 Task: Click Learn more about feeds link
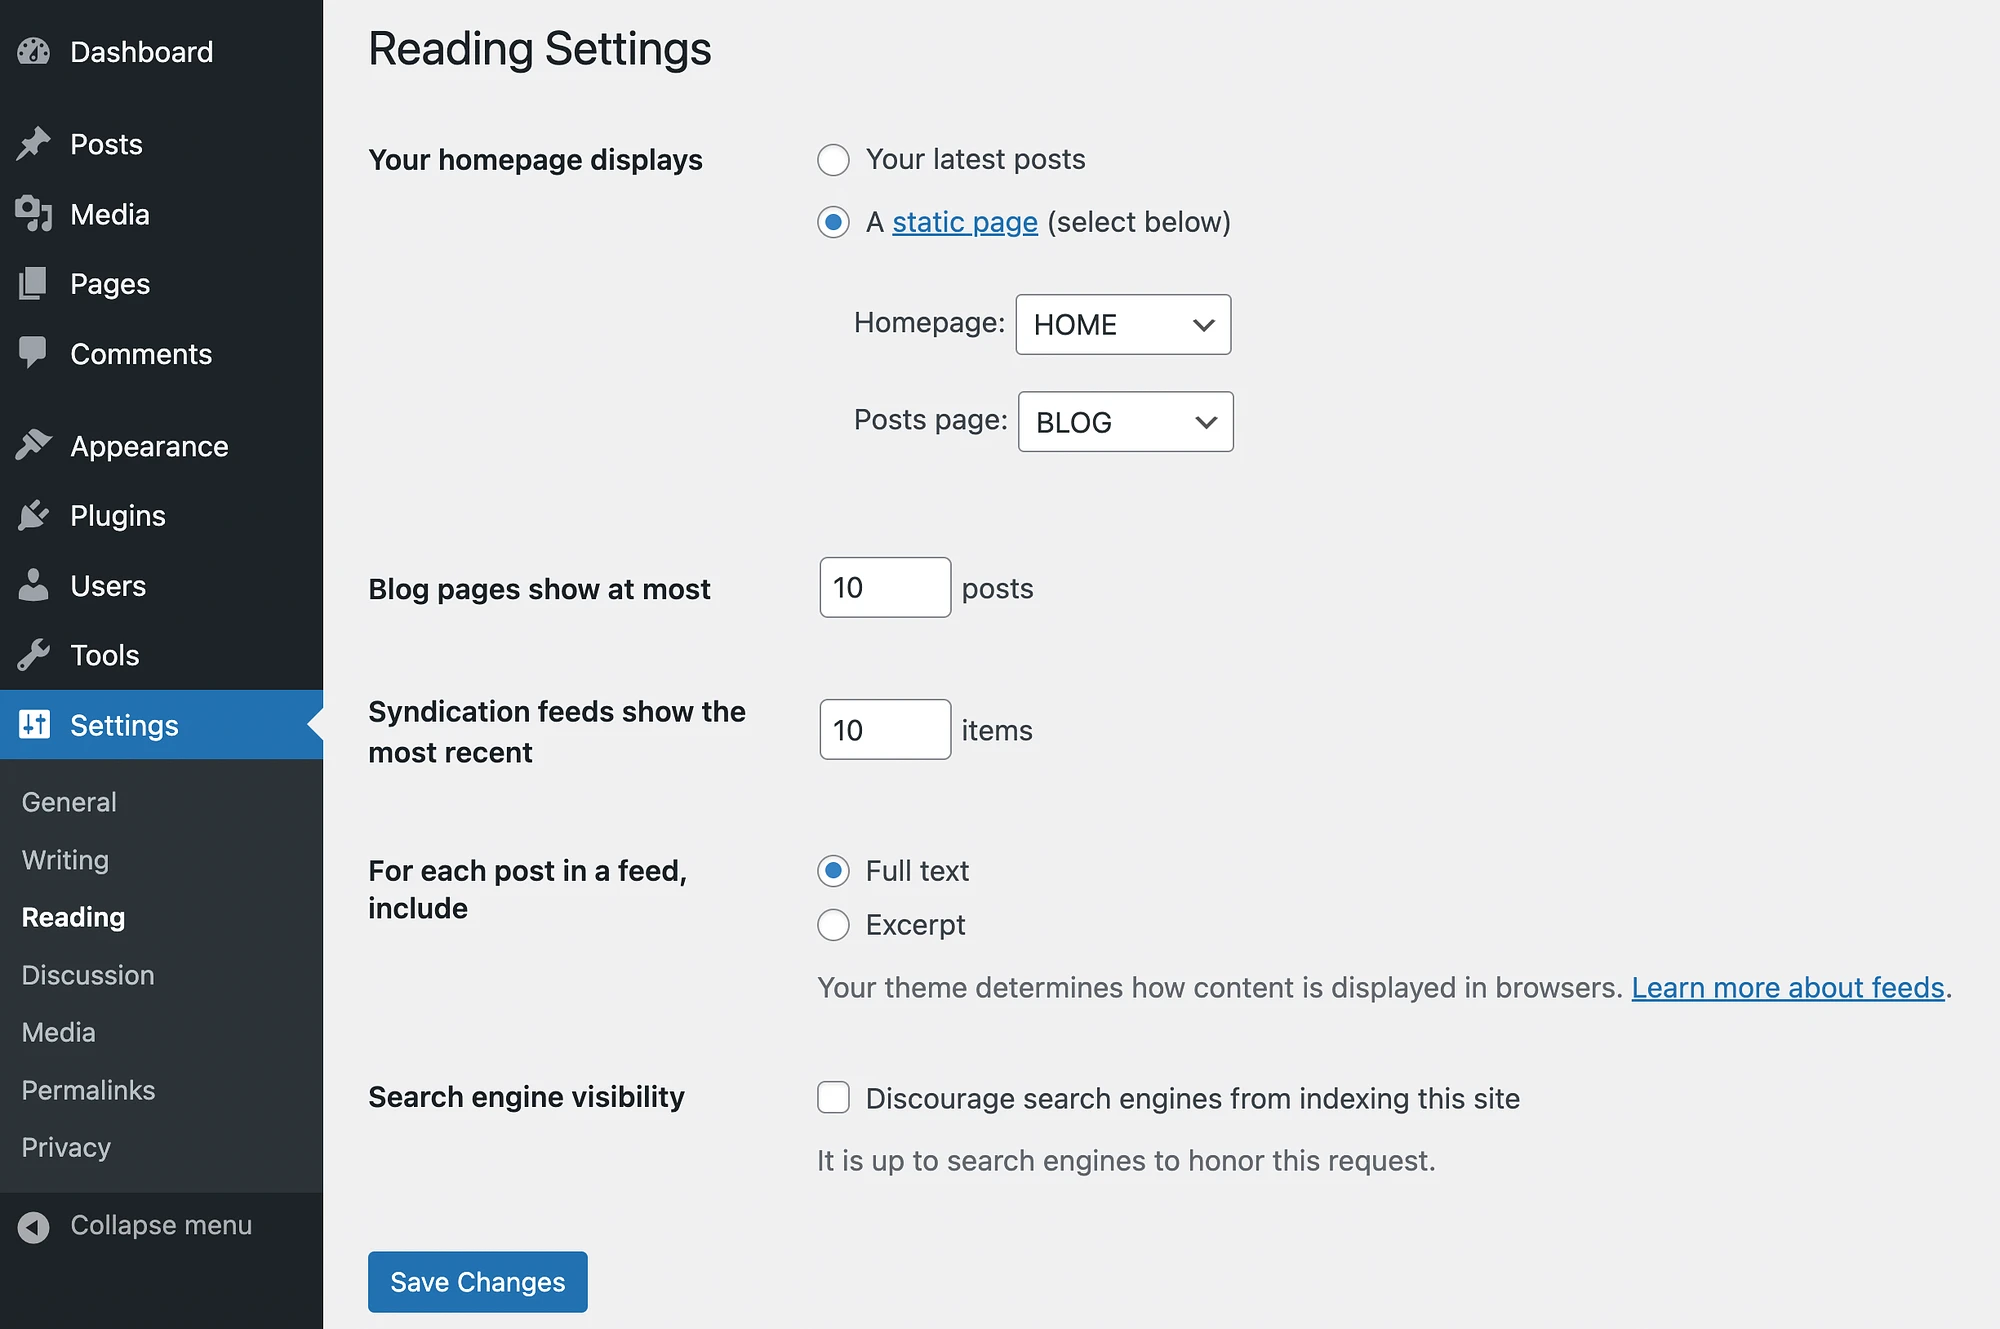click(1788, 985)
